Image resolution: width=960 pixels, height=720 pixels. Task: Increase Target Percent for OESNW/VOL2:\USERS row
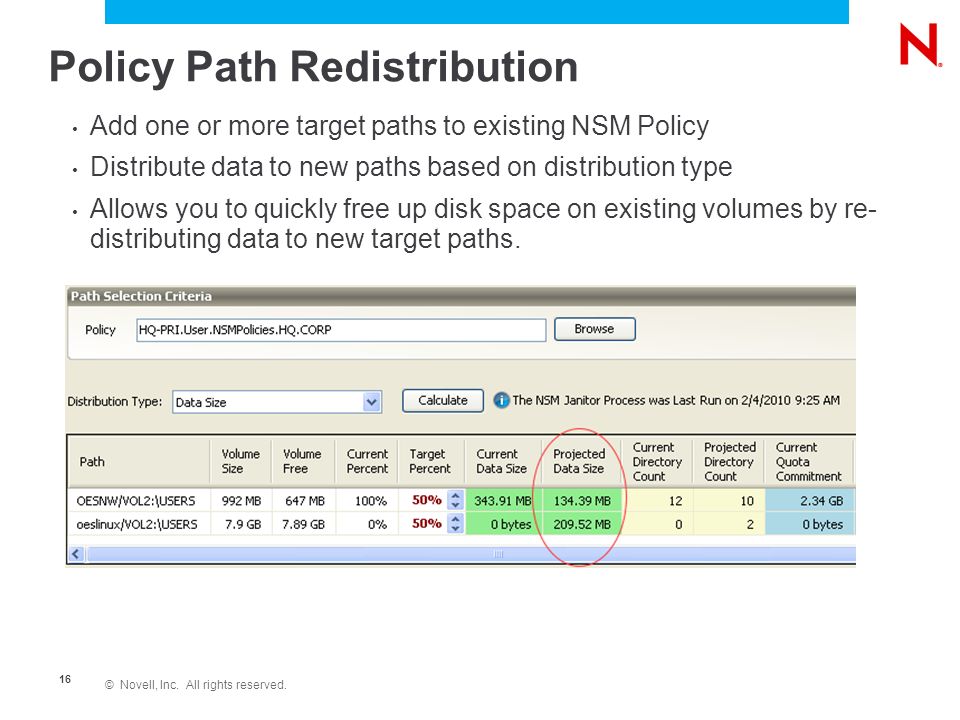click(x=455, y=496)
